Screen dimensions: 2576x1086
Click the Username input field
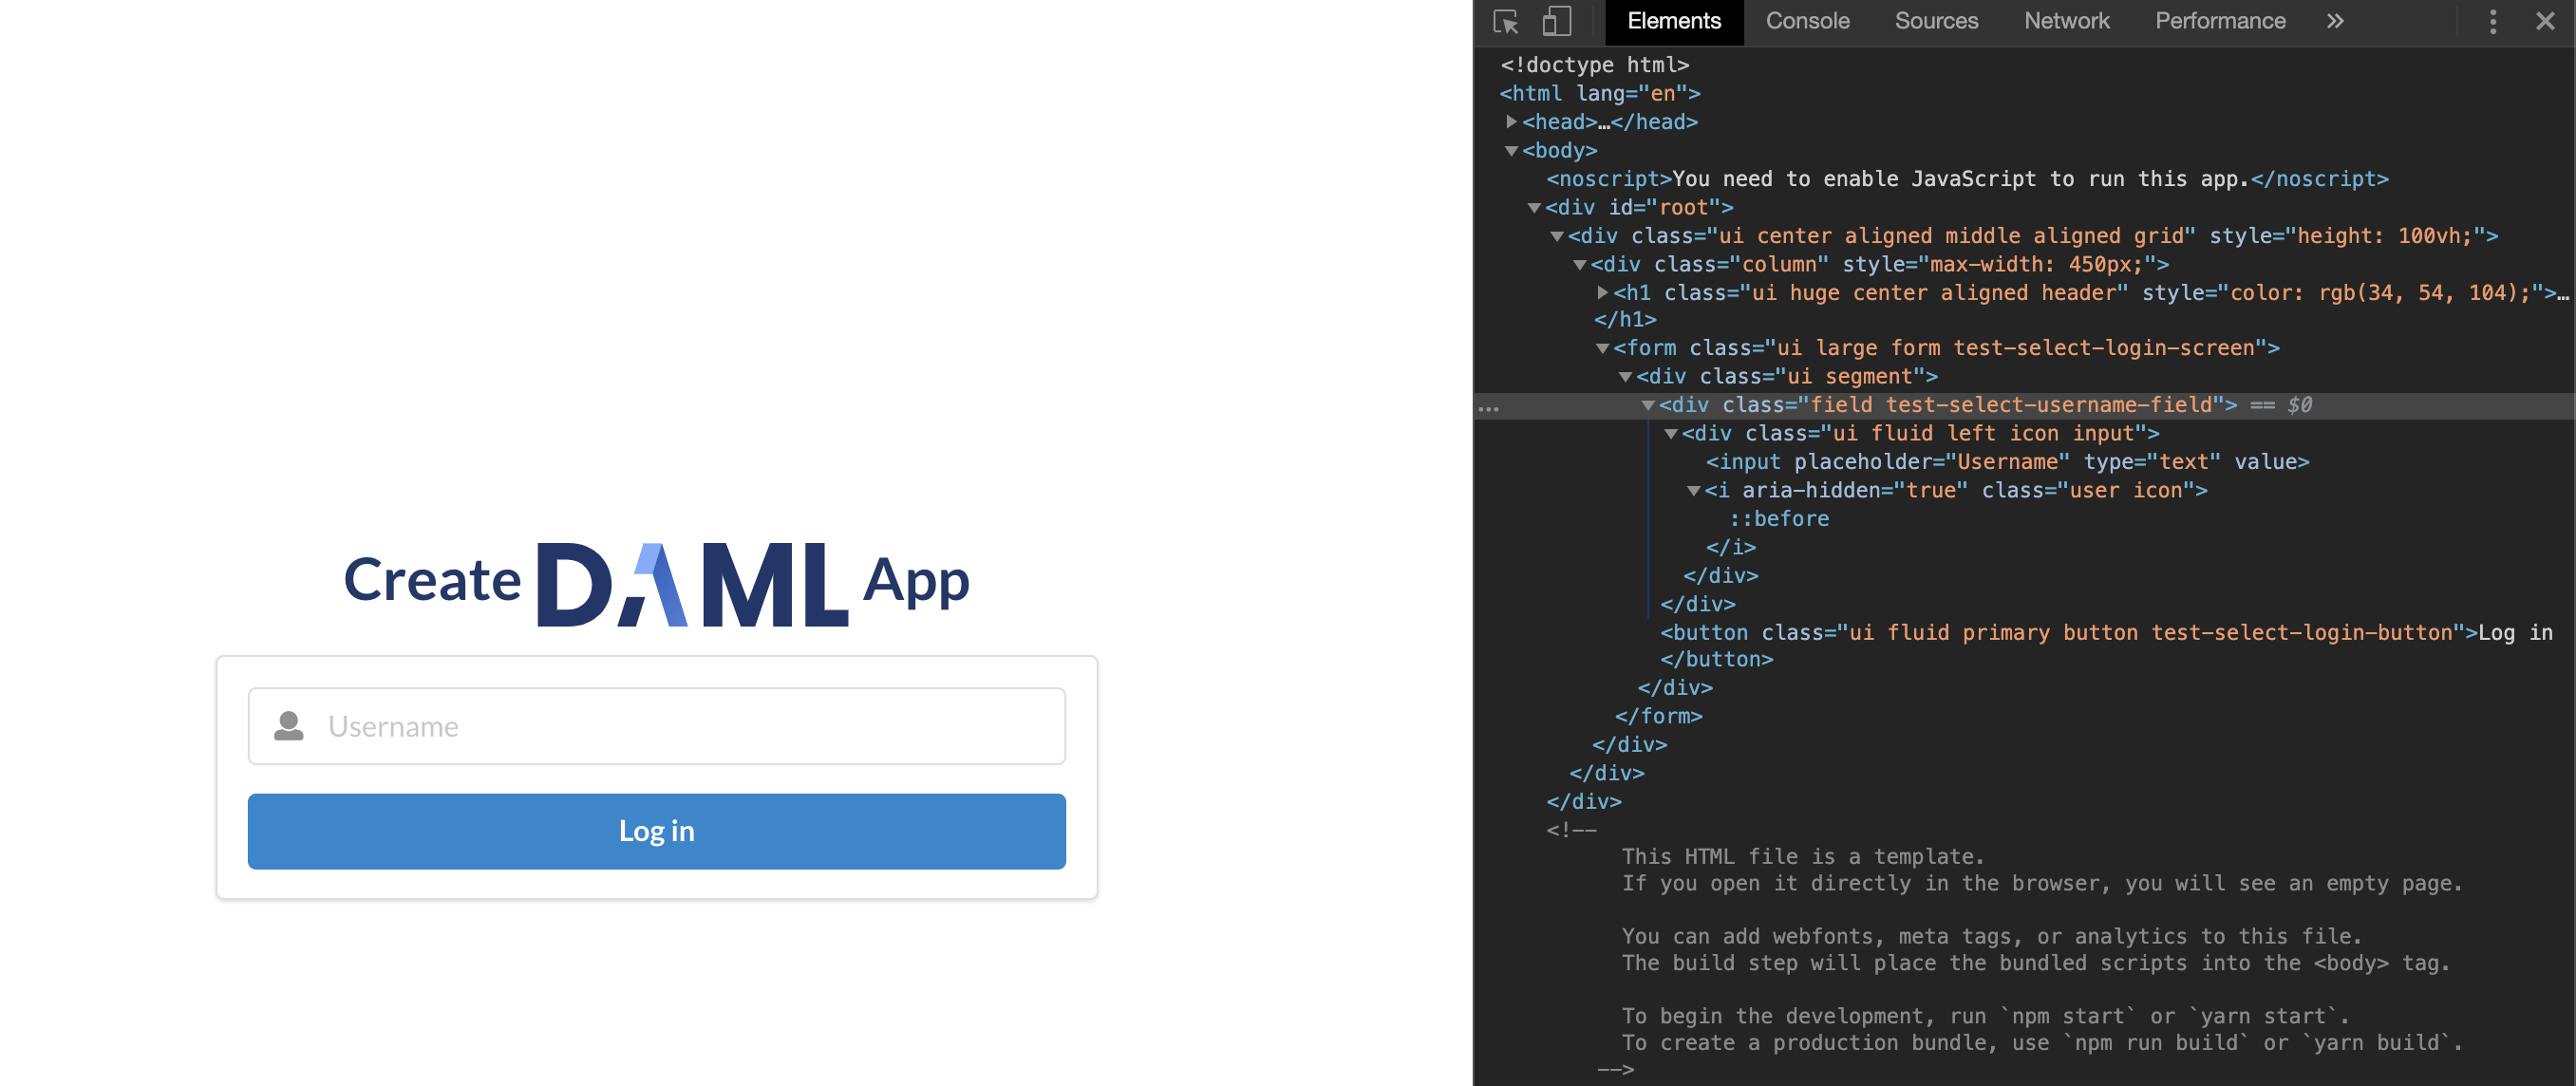coord(657,726)
